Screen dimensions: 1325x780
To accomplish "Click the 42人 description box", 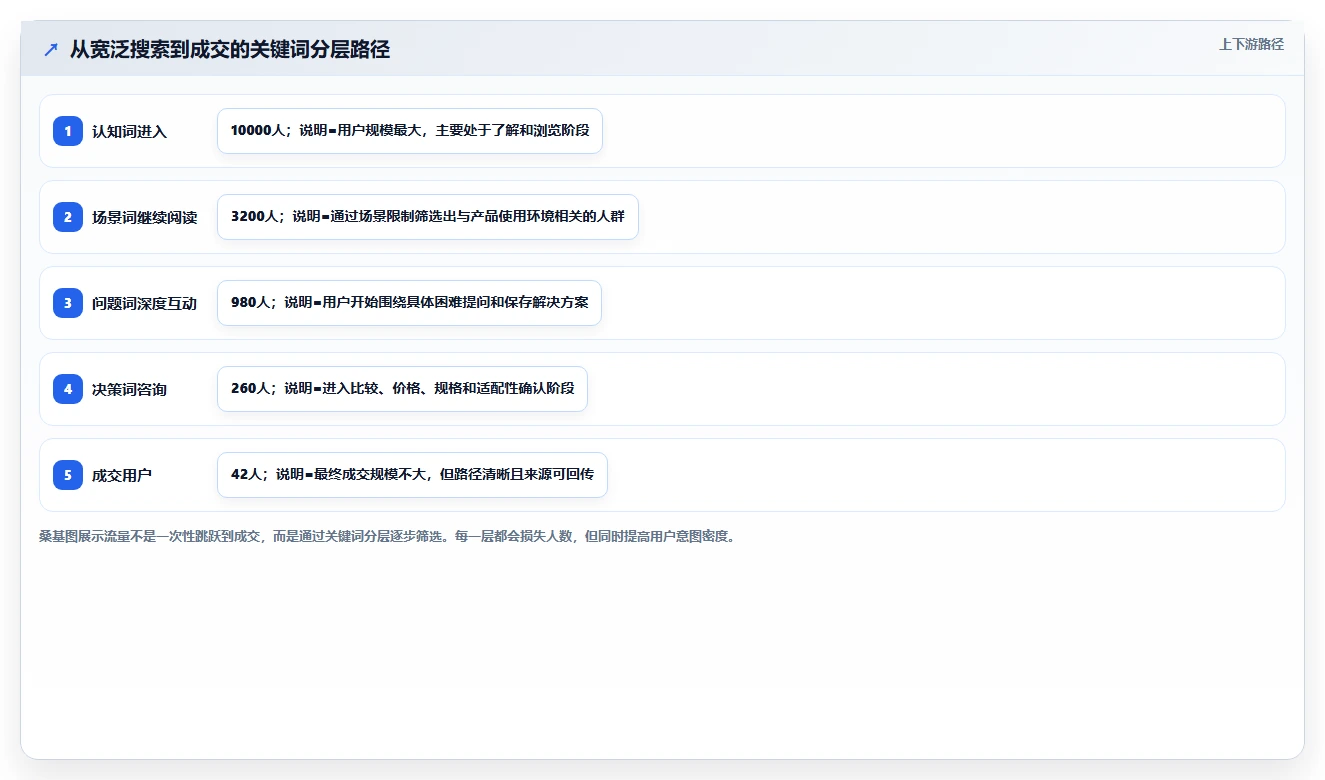I will (x=412, y=475).
